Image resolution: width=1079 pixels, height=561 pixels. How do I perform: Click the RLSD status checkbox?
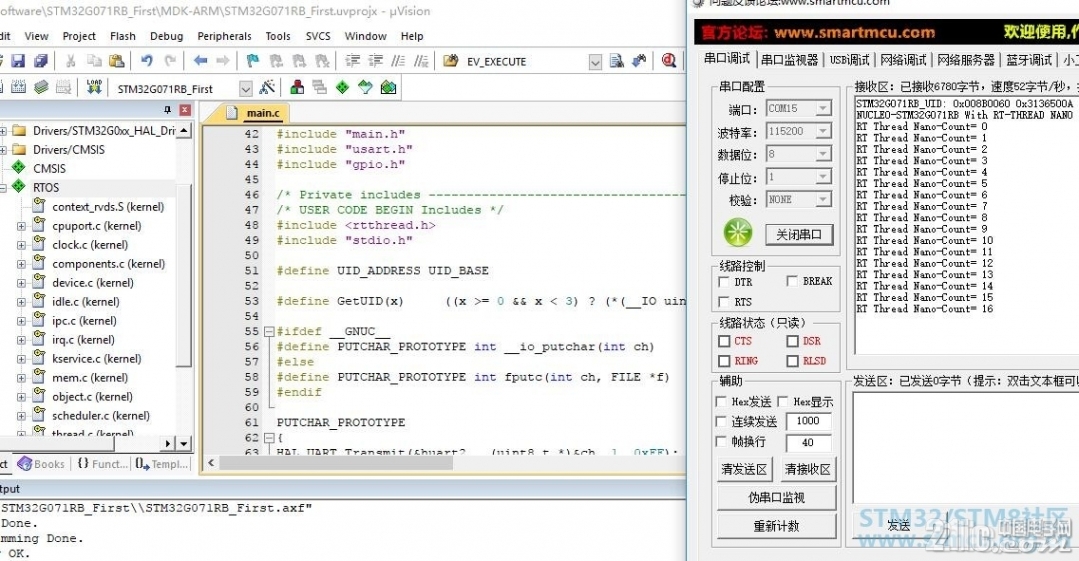[793, 361]
